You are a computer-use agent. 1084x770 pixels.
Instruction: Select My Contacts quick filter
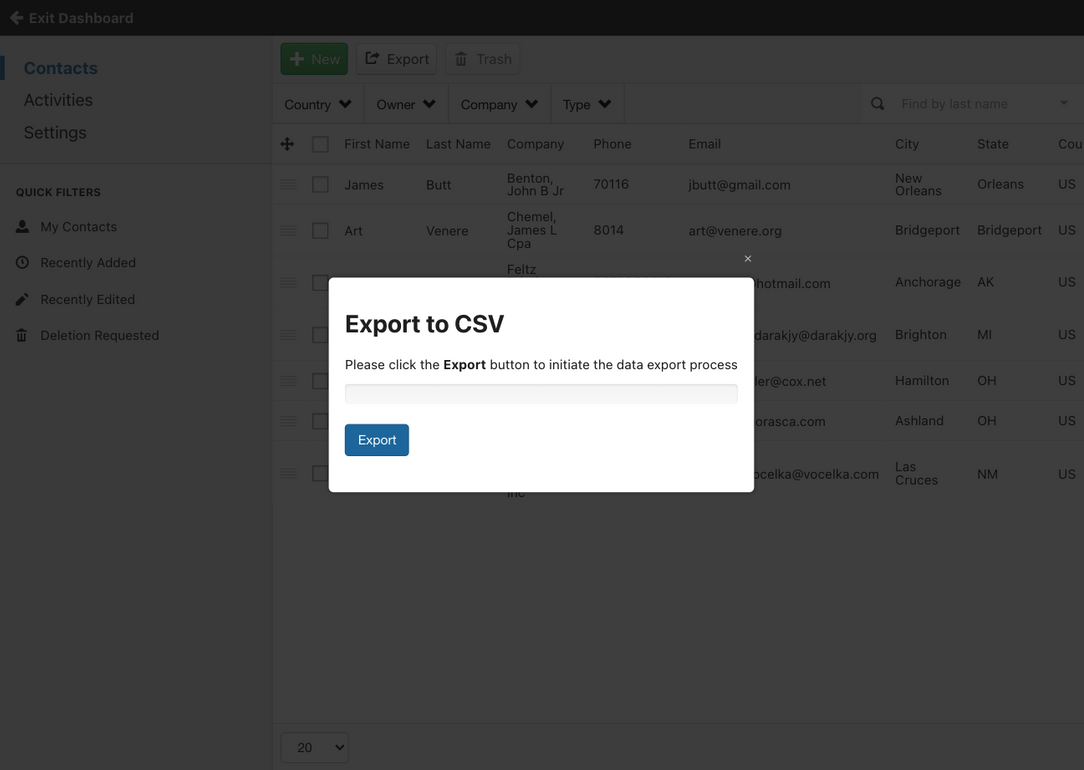pyautogui.click(x=79, y=227)
